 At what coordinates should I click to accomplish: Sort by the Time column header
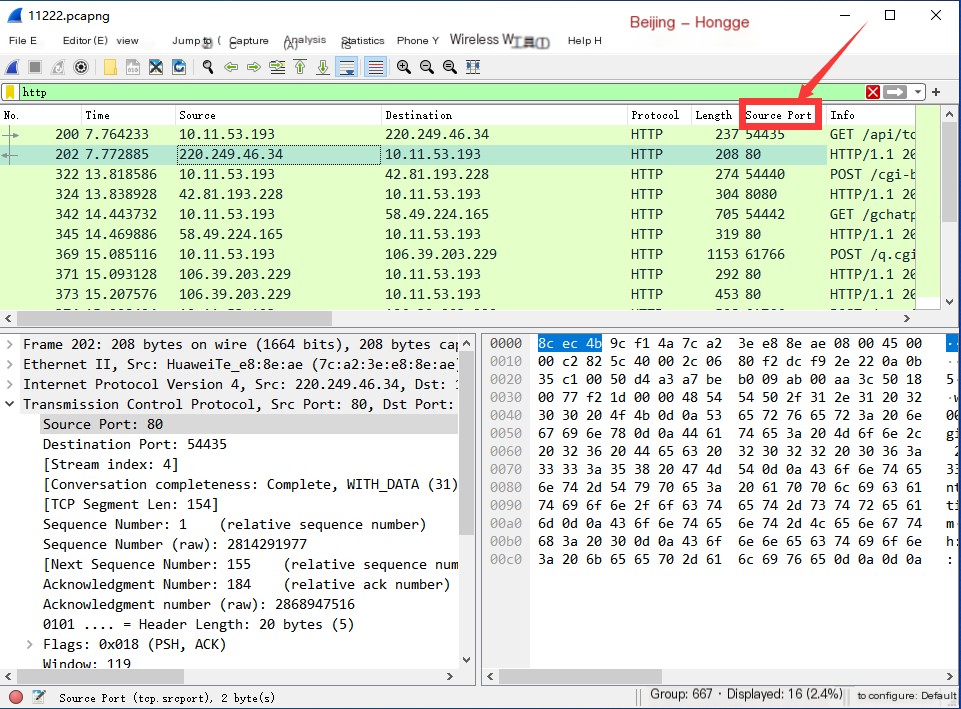click(128, 115)
